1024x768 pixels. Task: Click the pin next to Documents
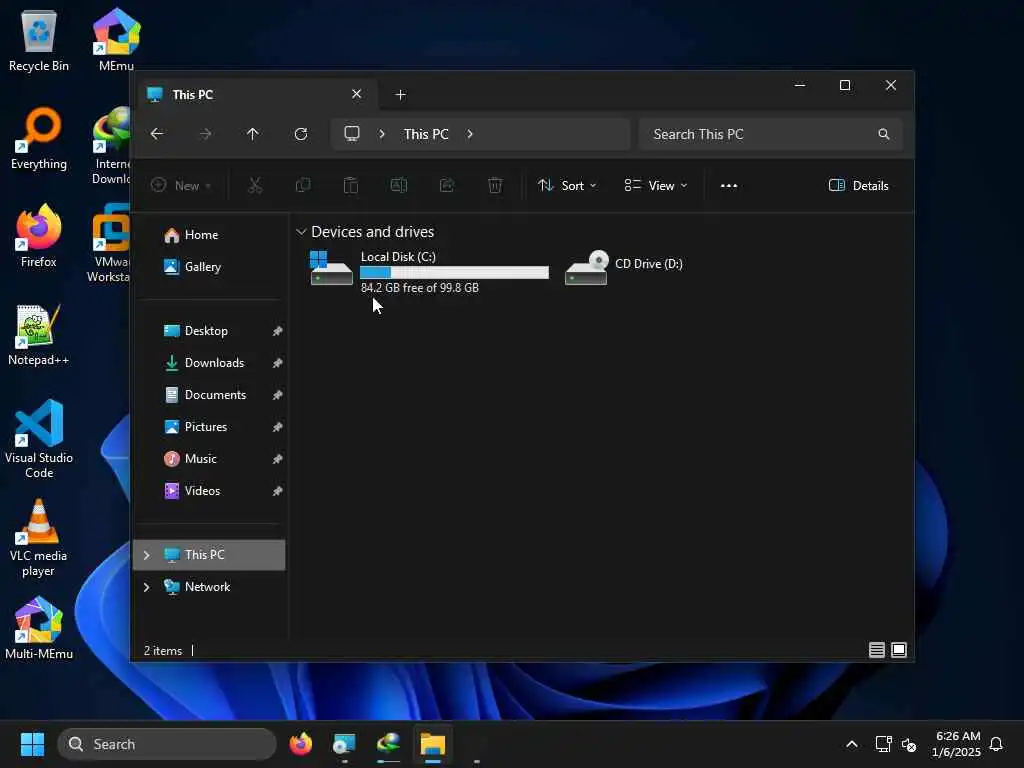click(278, 395)
